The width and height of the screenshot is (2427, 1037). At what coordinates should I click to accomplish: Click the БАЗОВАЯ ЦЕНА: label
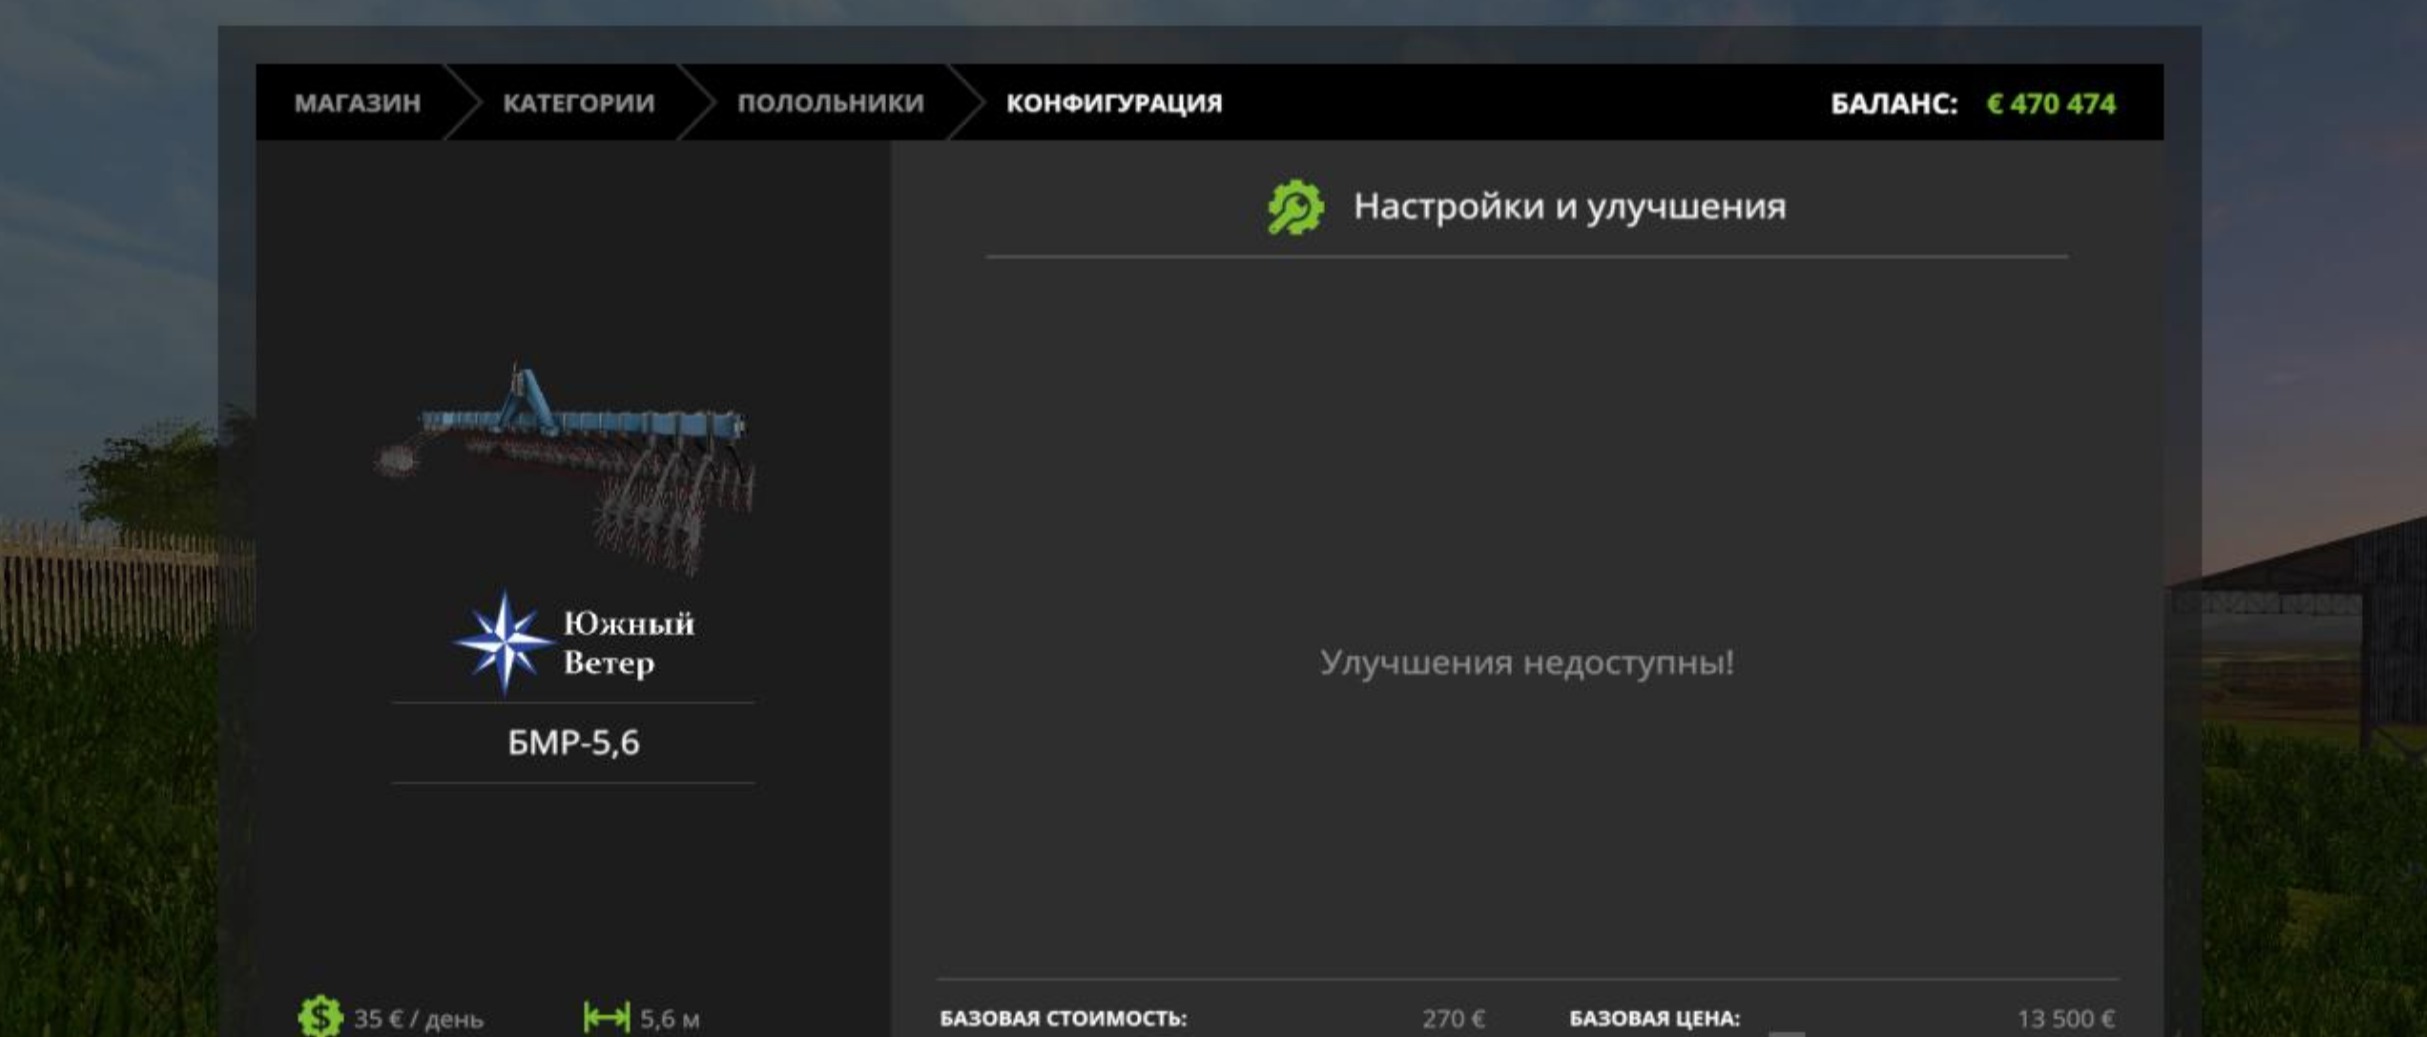[x=1654, y=1018]
